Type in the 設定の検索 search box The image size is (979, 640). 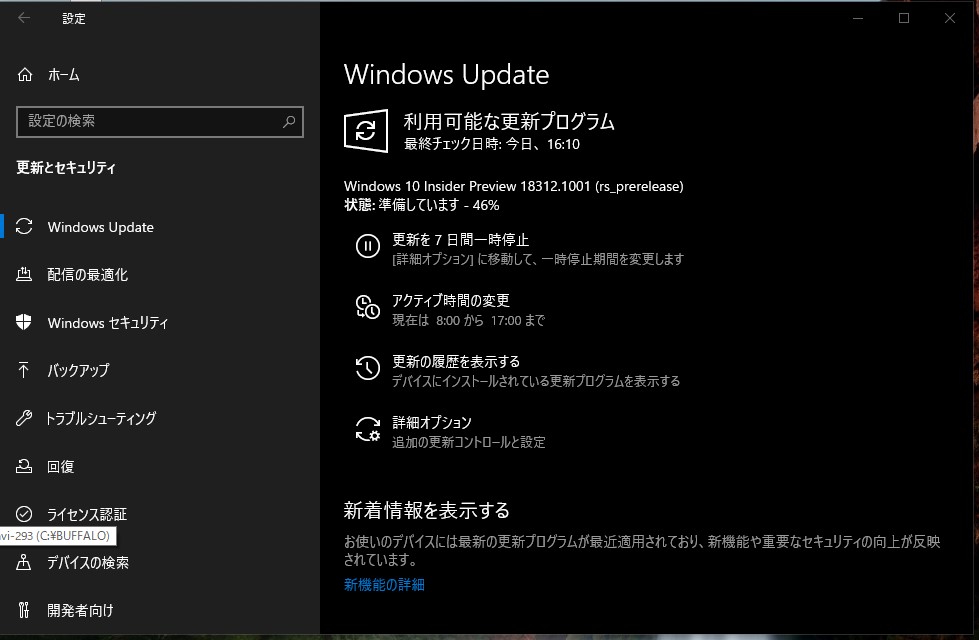150,122
